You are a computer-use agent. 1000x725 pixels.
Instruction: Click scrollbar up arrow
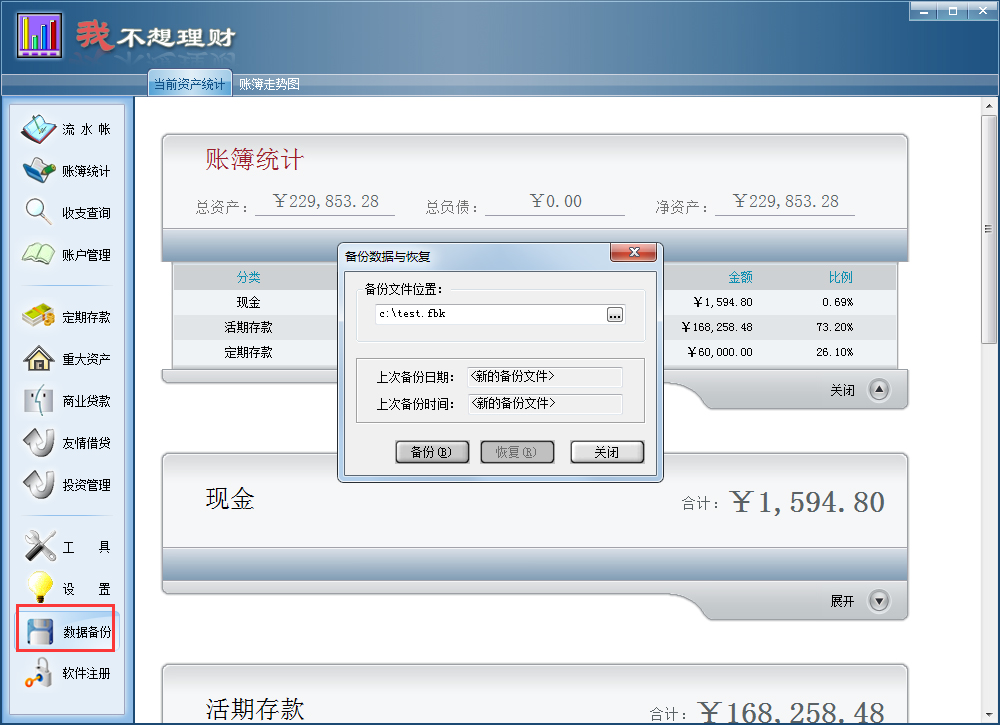(x=989, y=106)
